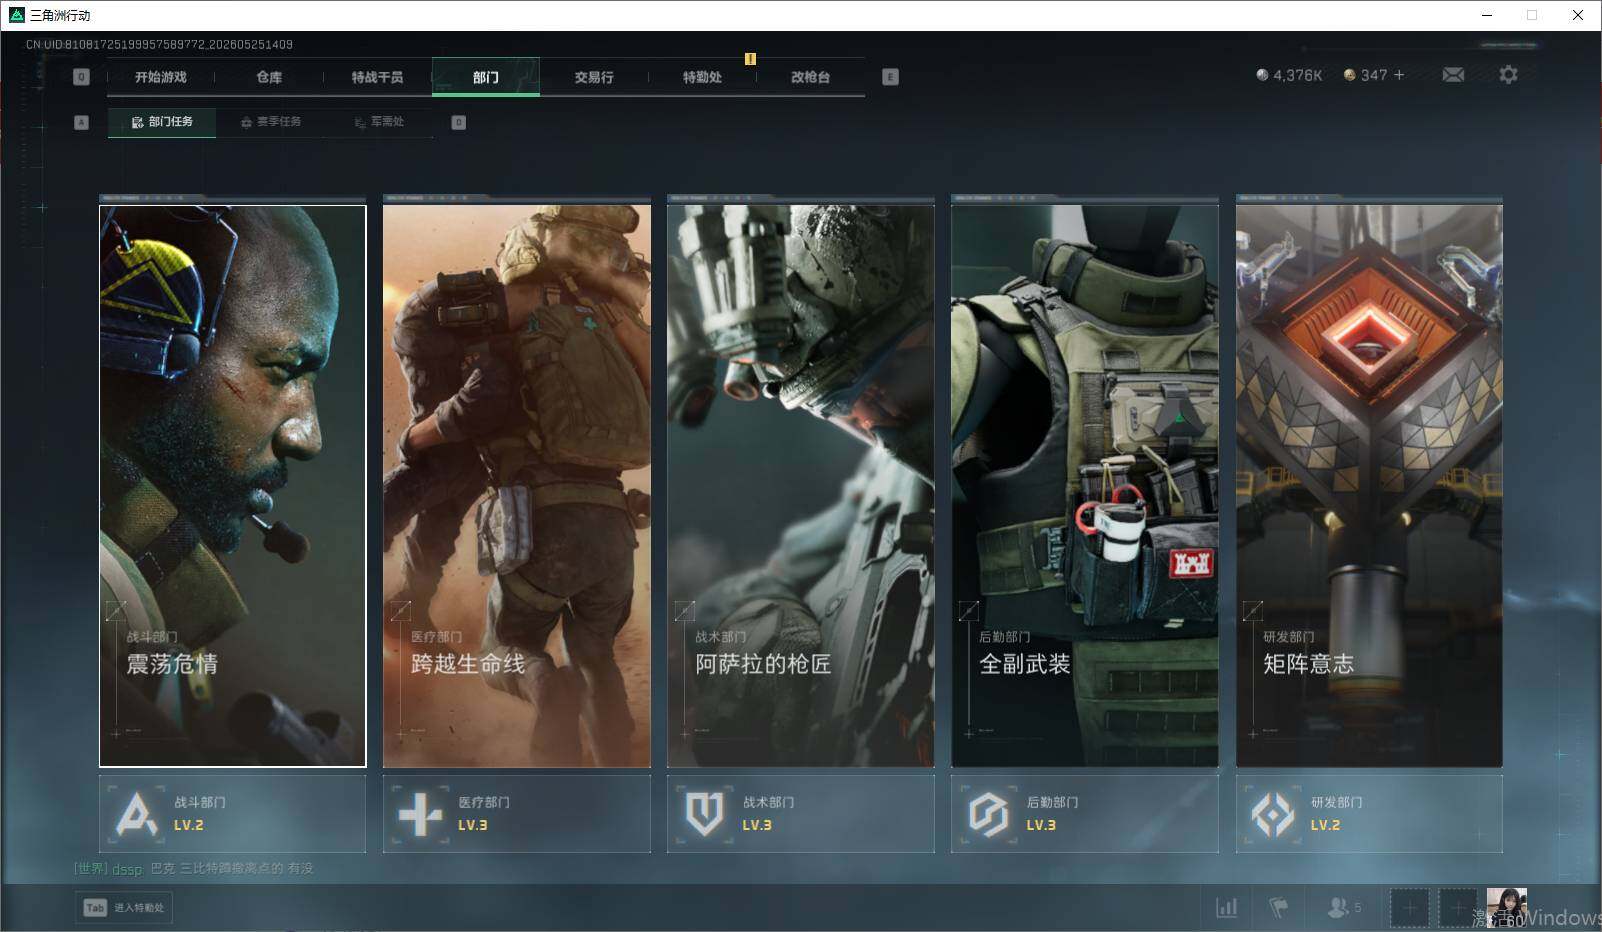Image resolution: width=1602 pixels, height=932 pixels.
Task: Click the Q key hint icon
Action: coord(81,77)
